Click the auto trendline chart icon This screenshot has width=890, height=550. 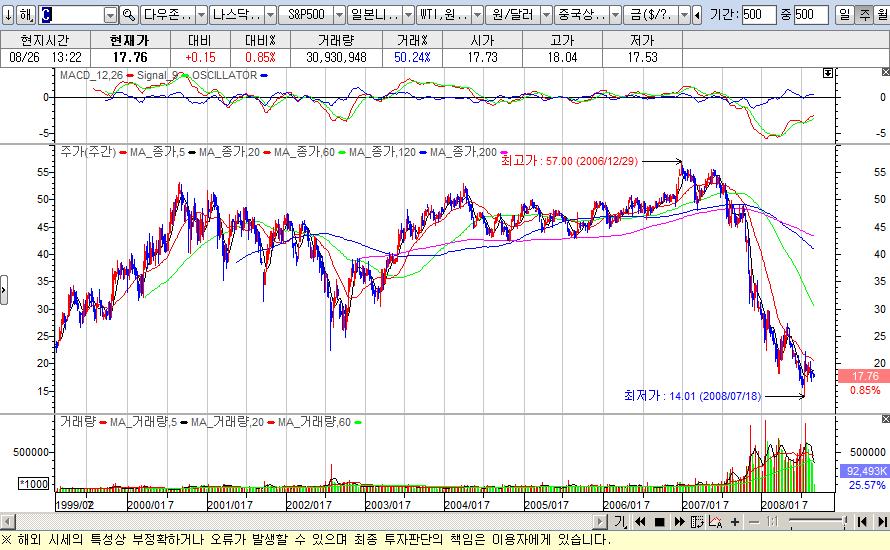pos(717,522)
